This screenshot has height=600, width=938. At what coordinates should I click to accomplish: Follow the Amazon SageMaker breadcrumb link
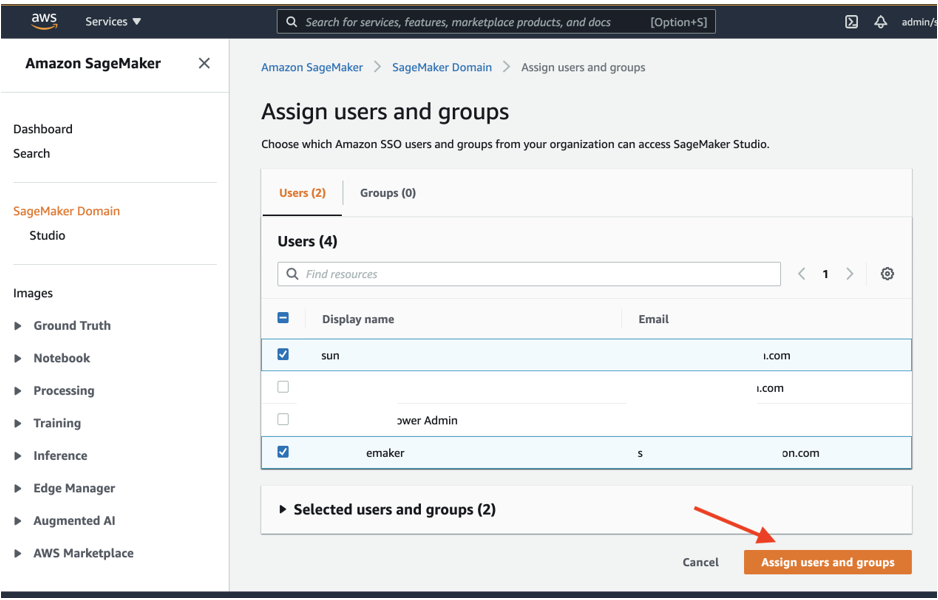click(x=312, y=68)
